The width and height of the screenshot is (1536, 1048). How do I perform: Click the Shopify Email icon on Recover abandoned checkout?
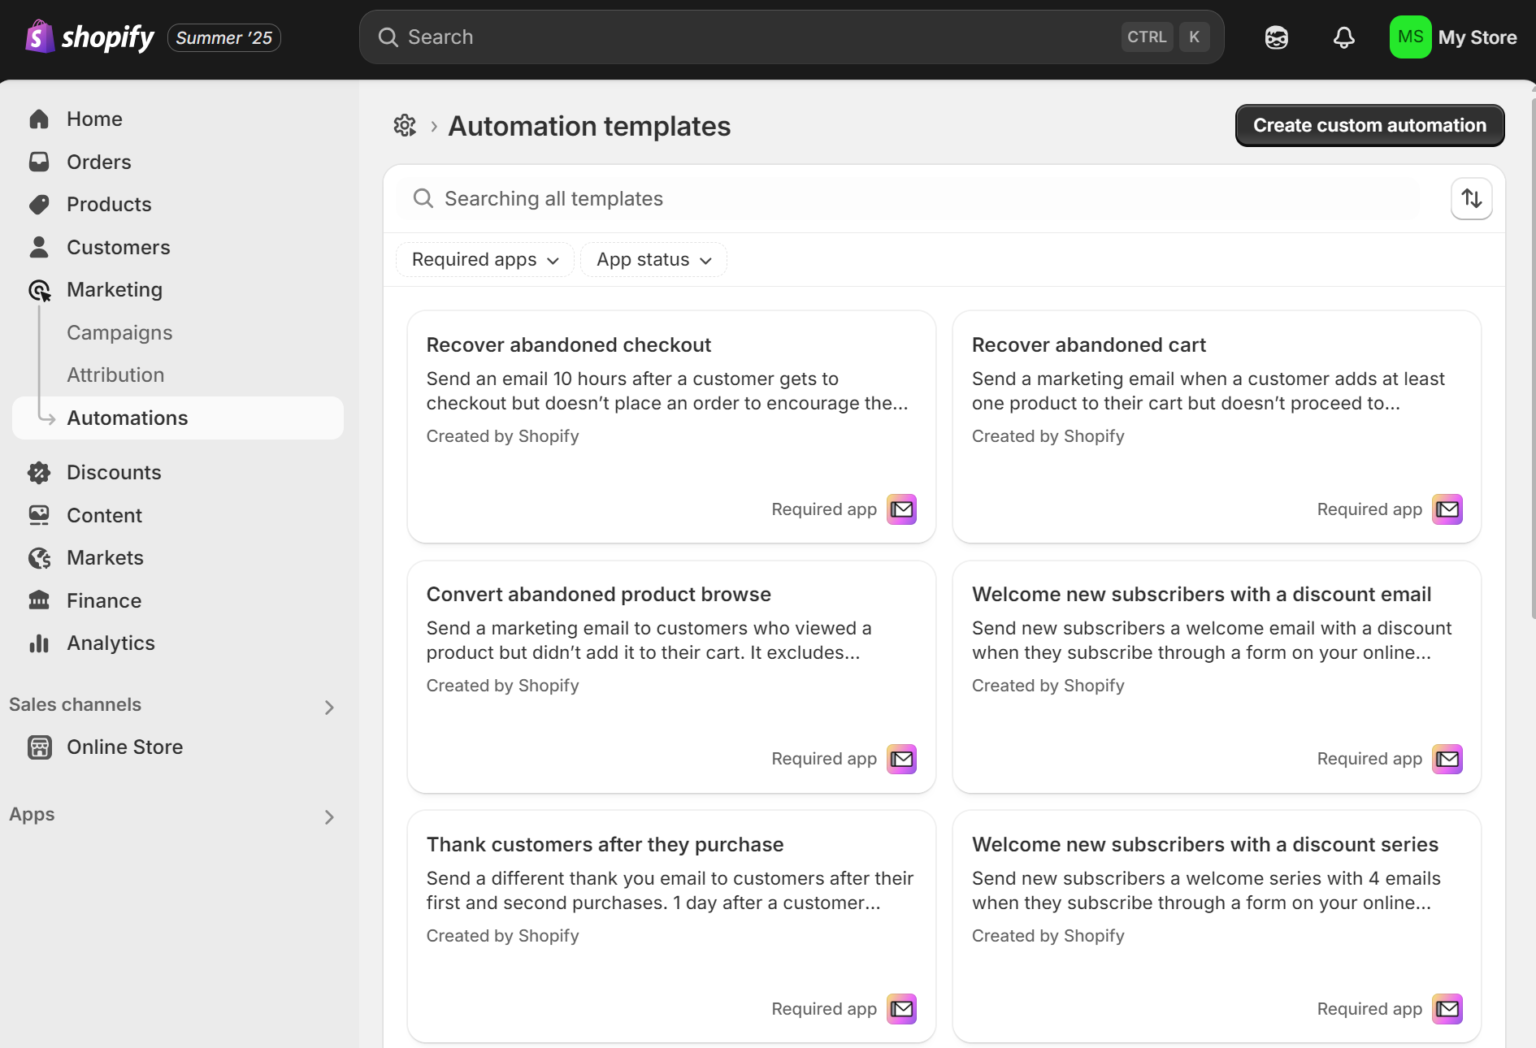click(902, 509)
